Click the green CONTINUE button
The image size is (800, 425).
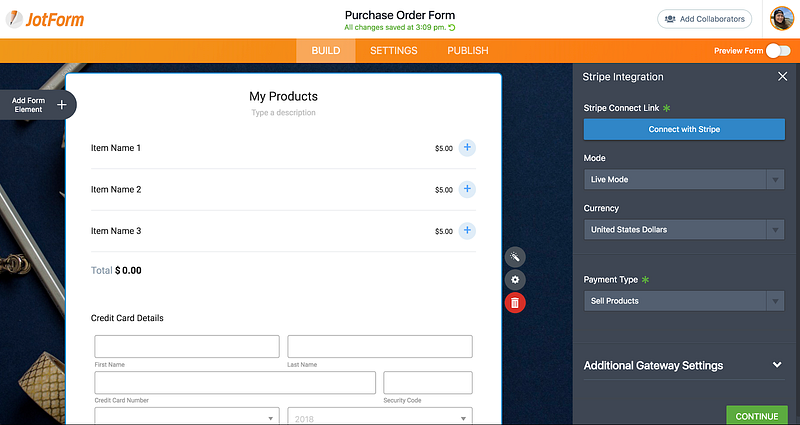coord(757,416)
